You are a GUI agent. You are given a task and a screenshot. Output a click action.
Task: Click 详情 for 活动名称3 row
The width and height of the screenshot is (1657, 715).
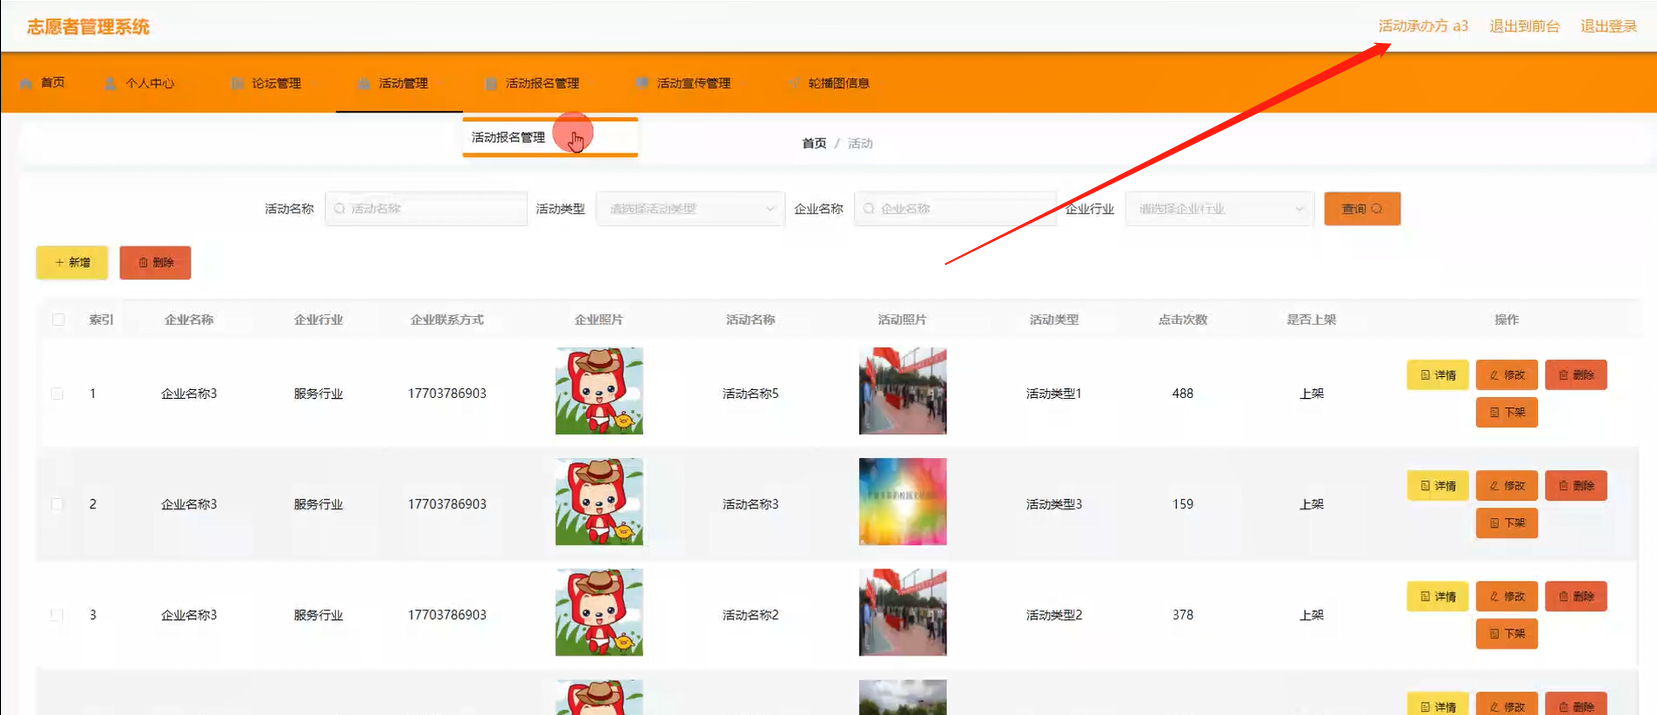coord(1438,486)
